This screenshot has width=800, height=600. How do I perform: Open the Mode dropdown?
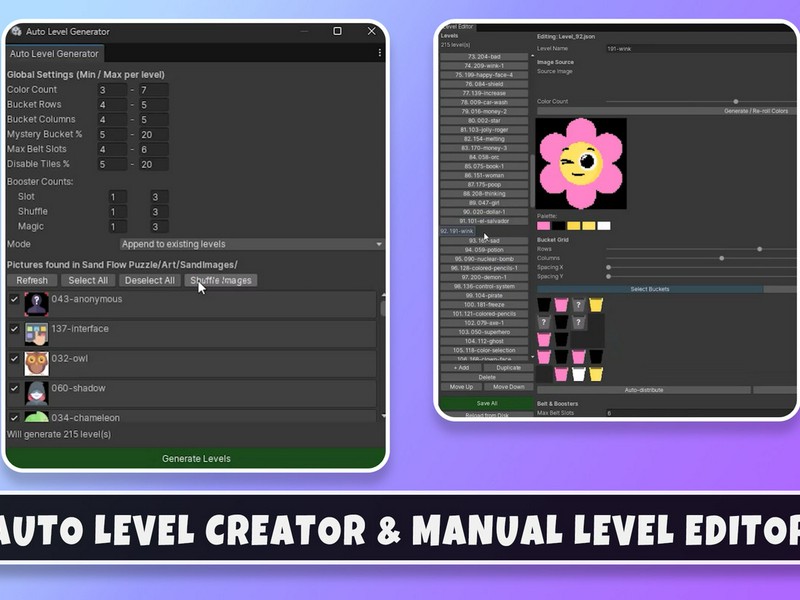click(x=252, y=244)
